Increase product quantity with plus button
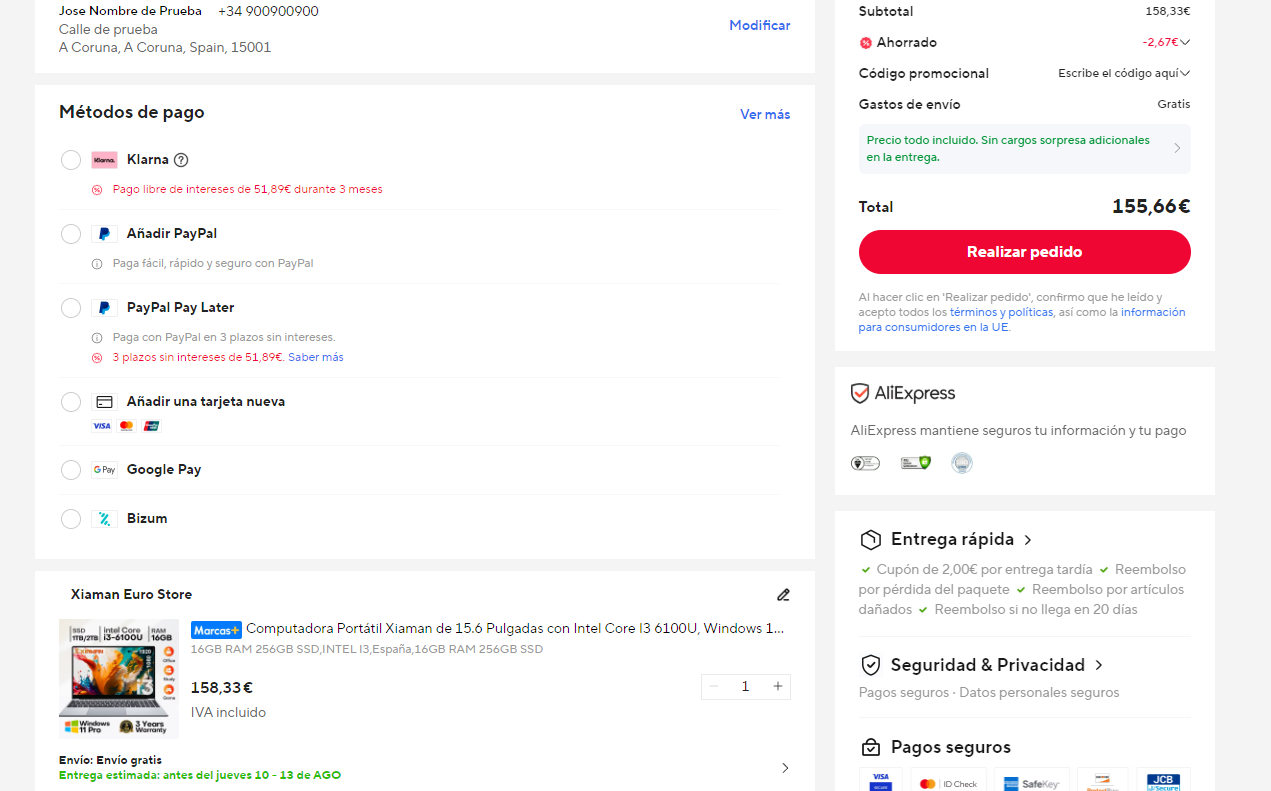 pyautogui.click(x=778, y=686)
